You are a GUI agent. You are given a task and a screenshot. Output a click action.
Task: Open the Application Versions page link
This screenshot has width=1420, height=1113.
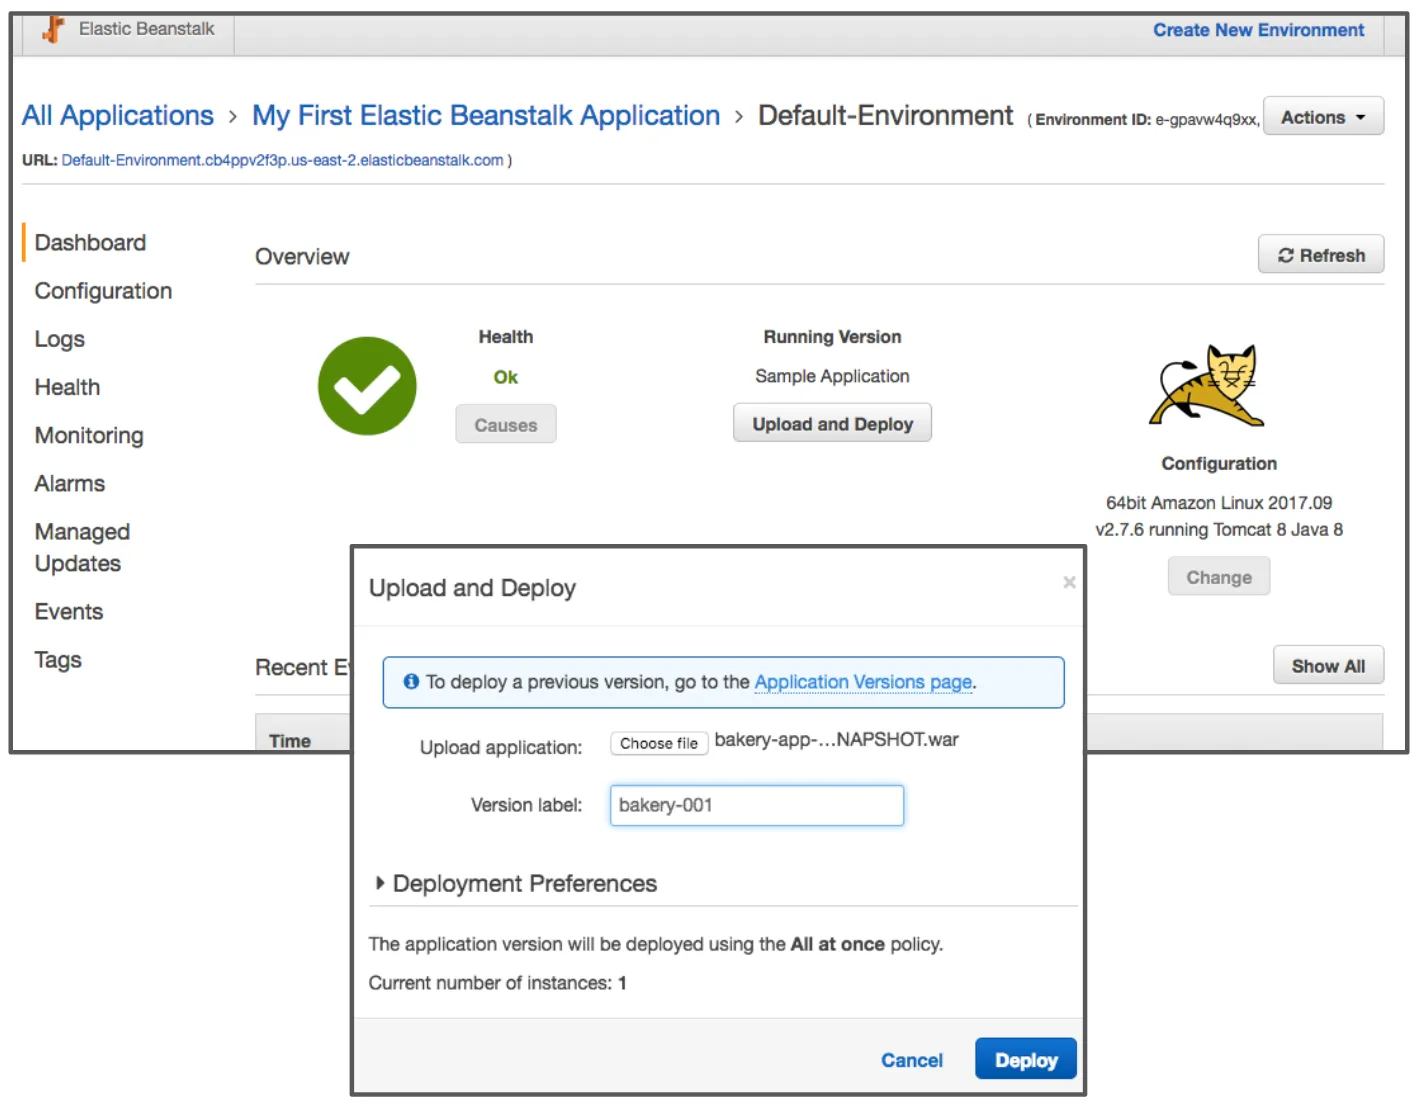click(863, 682)
